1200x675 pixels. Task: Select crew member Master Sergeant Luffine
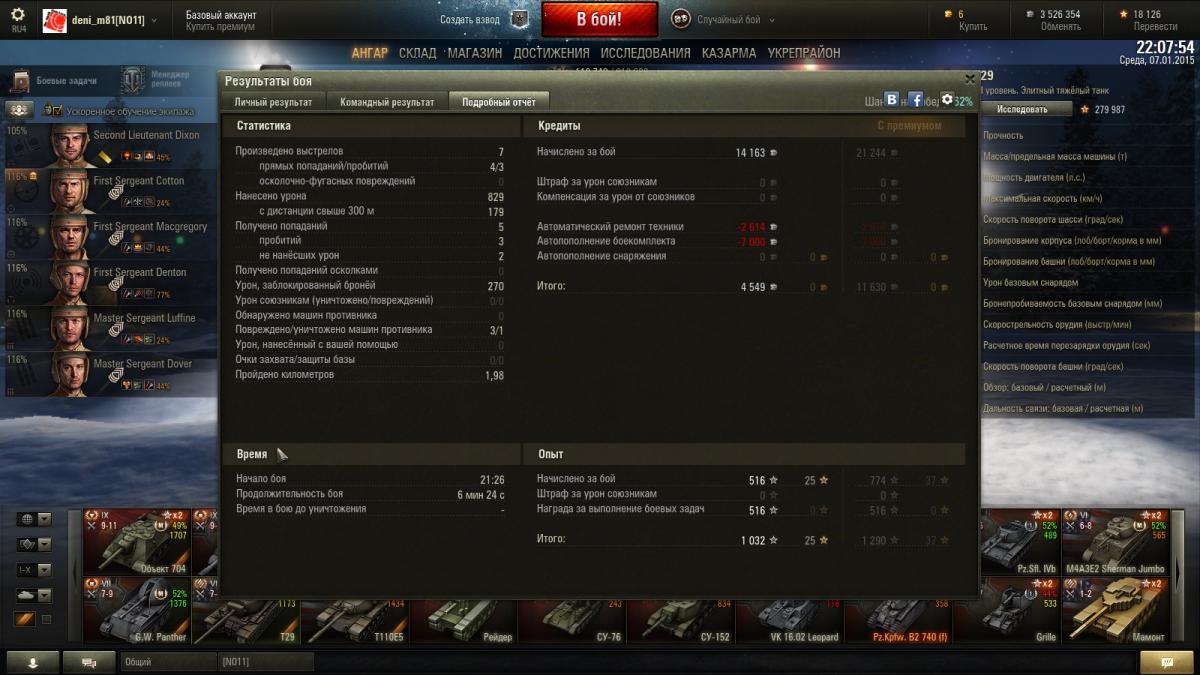108,329
